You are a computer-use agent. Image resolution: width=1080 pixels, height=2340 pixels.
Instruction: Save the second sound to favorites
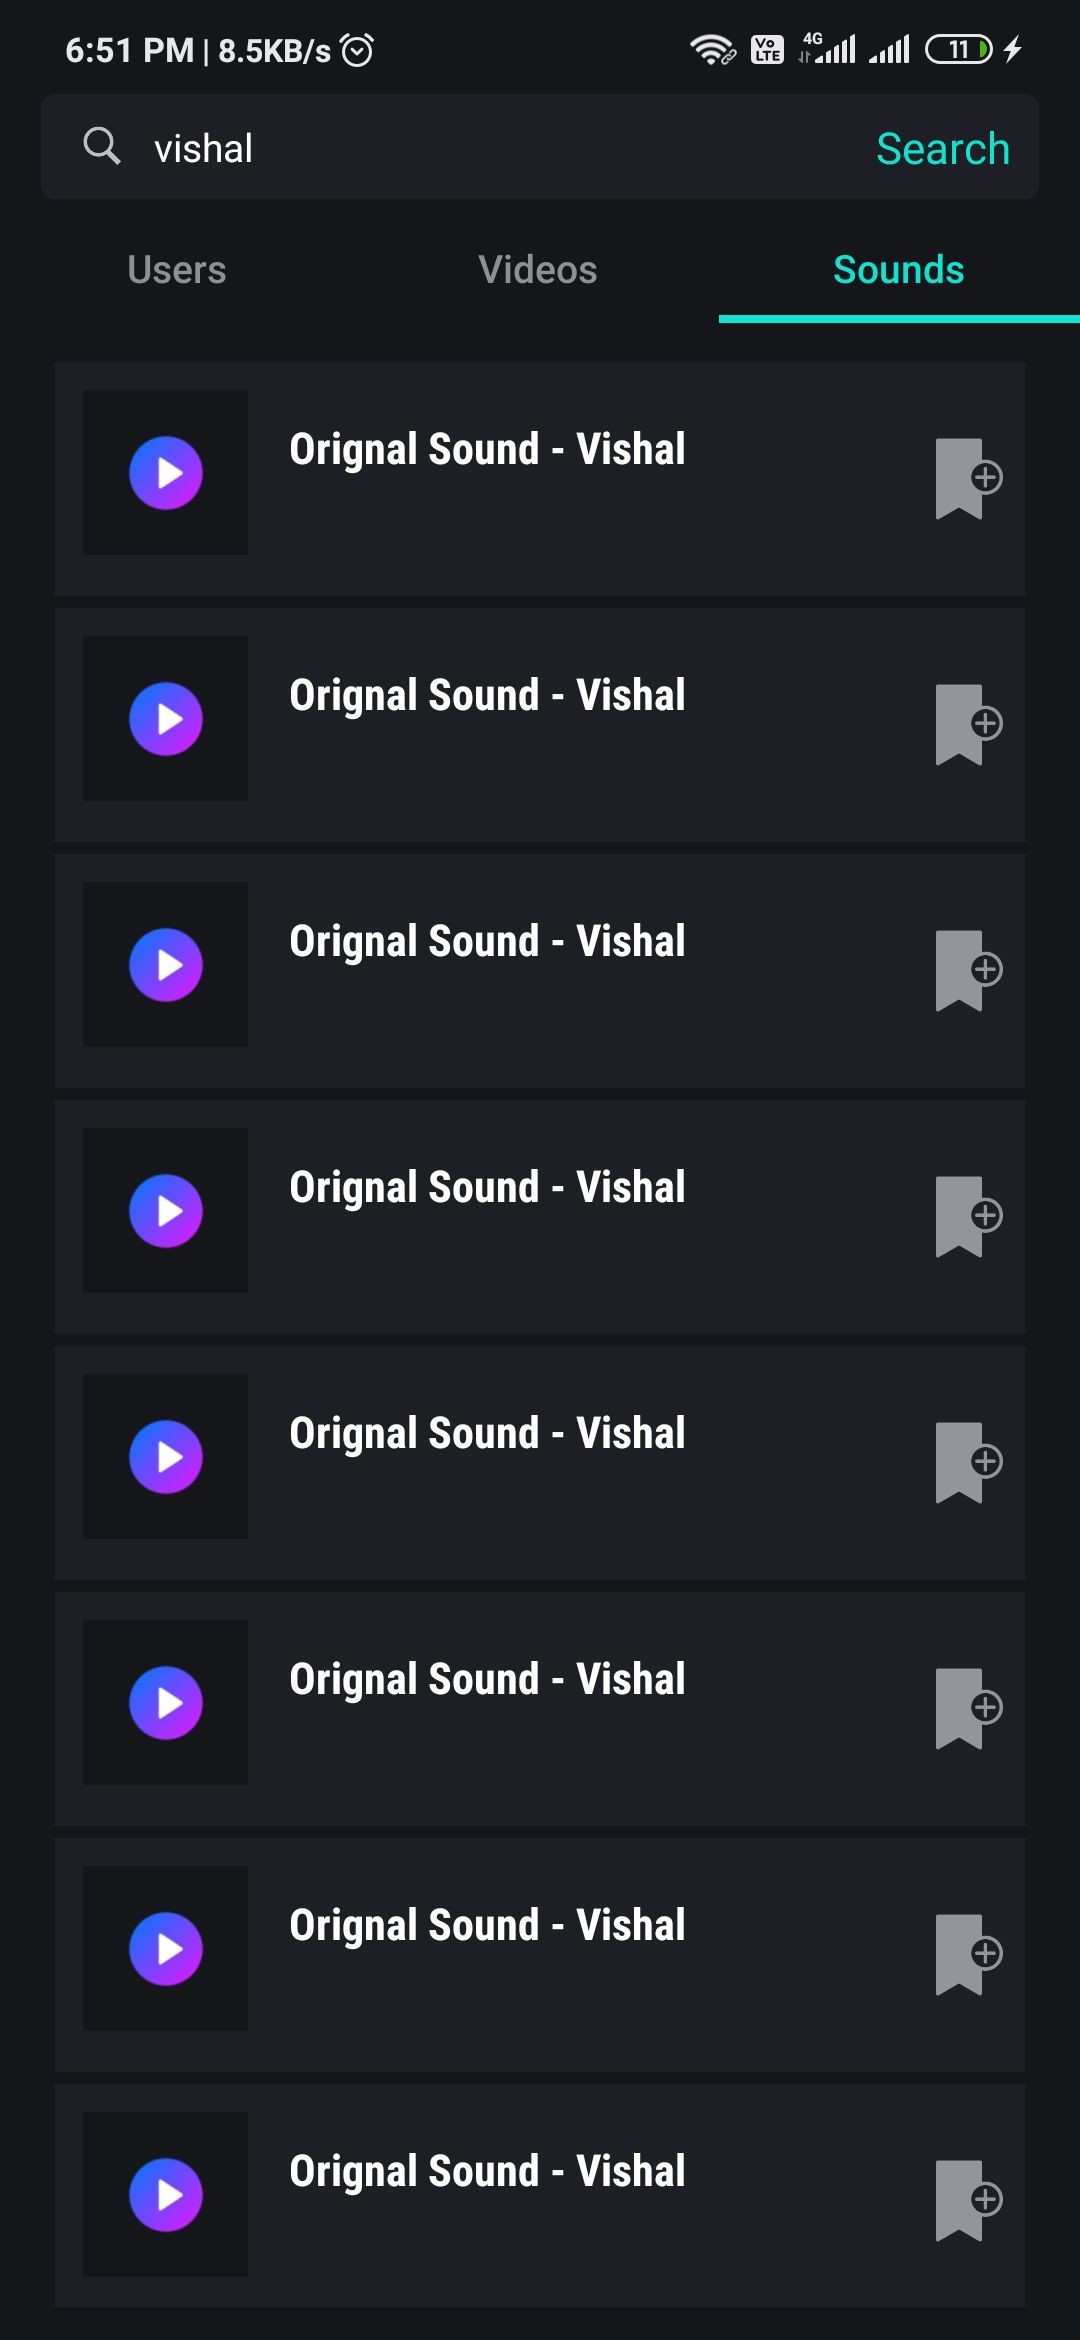[968, 724]
